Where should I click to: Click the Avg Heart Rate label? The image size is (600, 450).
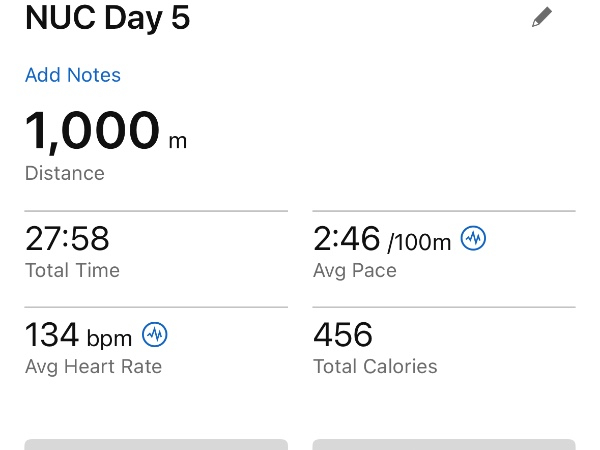(93, 366)
